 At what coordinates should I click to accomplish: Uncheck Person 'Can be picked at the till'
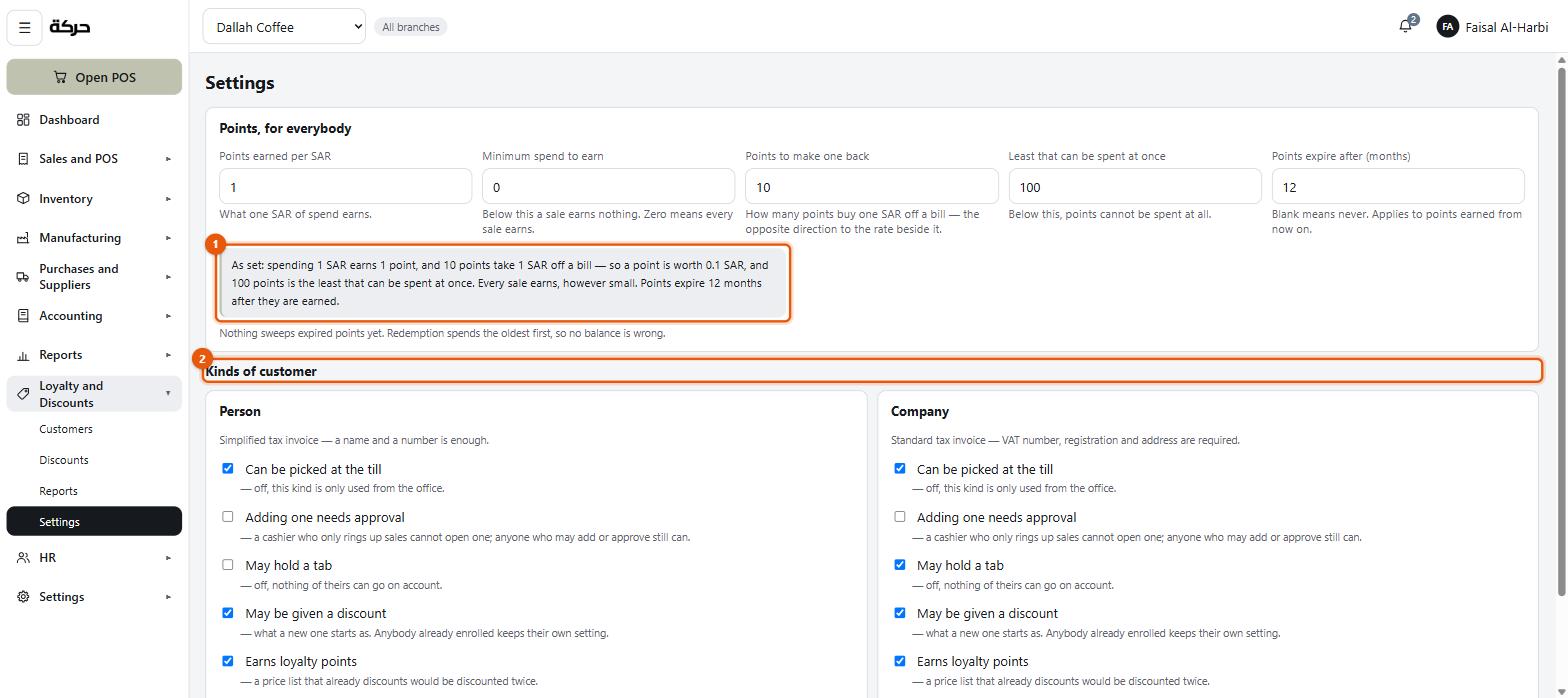pyautogui.click(x=228, y=468)
